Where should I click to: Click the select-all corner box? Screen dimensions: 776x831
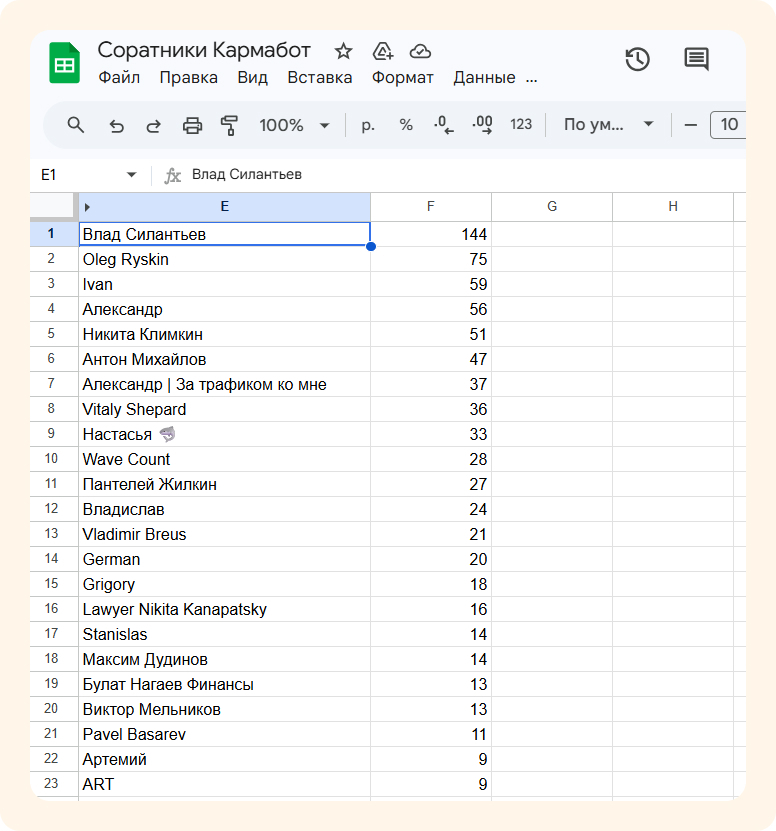pyautogui.click(x=52, y=206)
